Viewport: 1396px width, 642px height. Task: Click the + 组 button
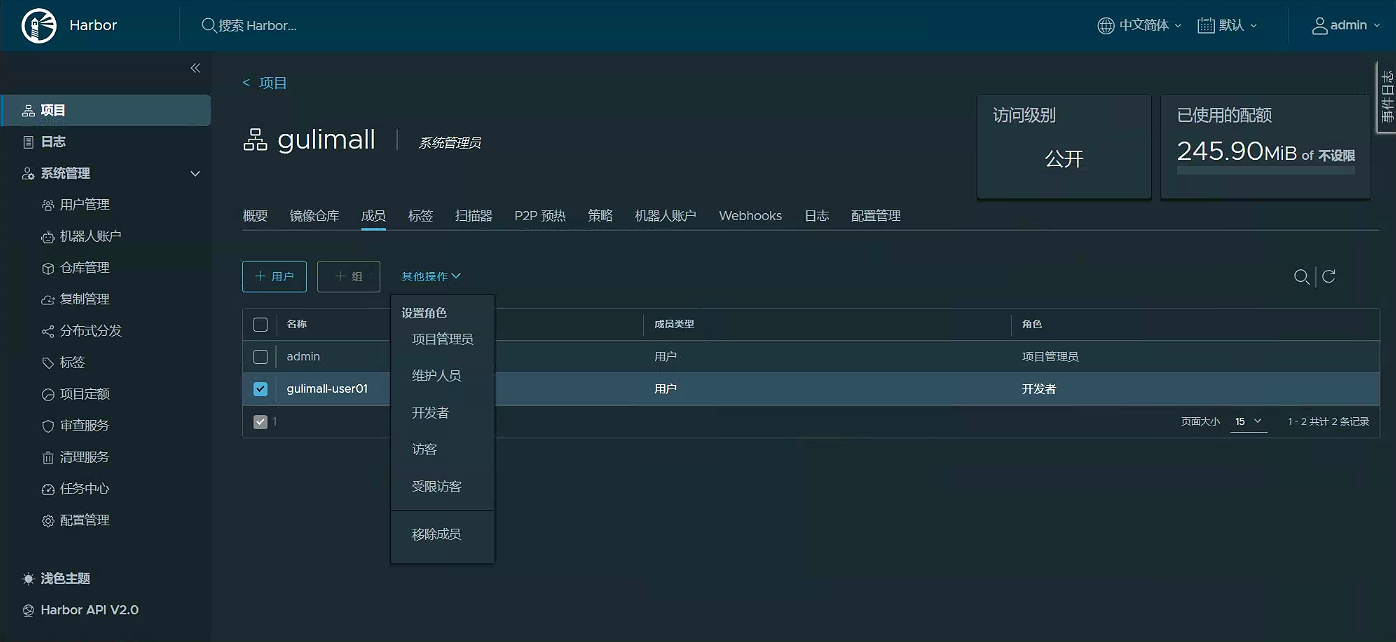click(349, 277)
